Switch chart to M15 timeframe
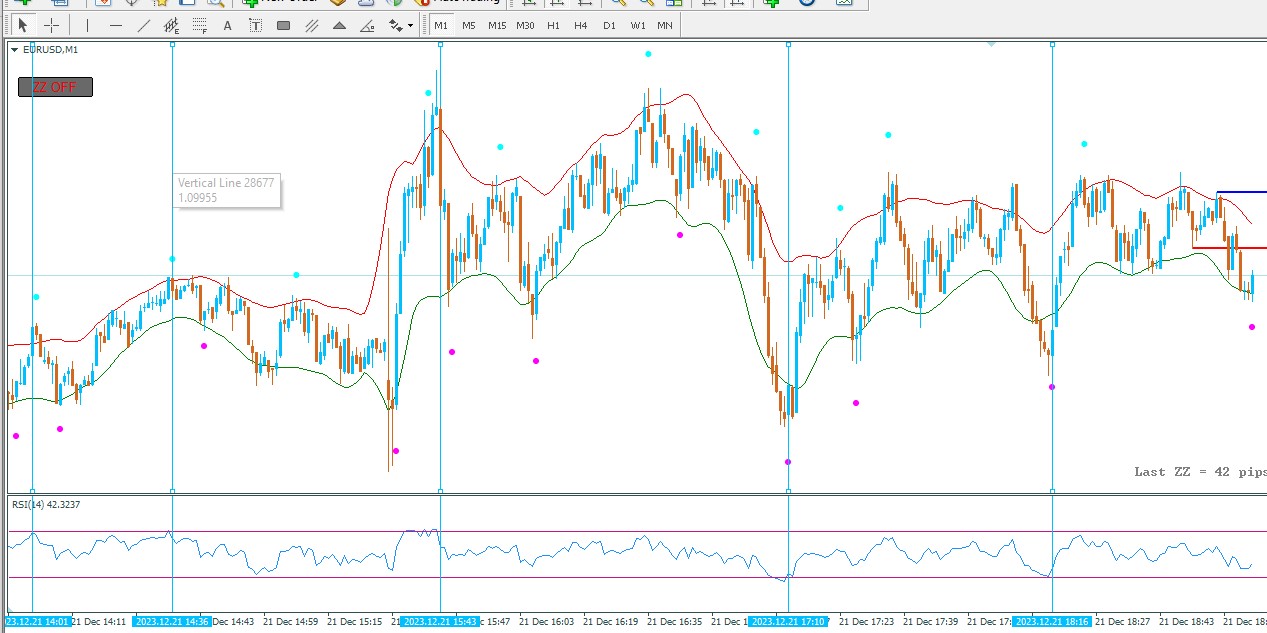 pos(497,25)
